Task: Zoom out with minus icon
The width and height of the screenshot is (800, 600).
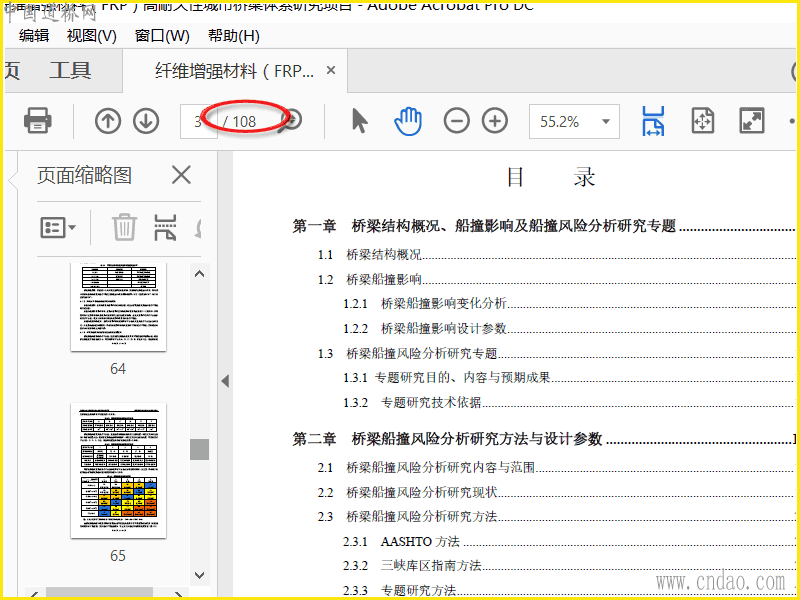Action: coord(456,121)
